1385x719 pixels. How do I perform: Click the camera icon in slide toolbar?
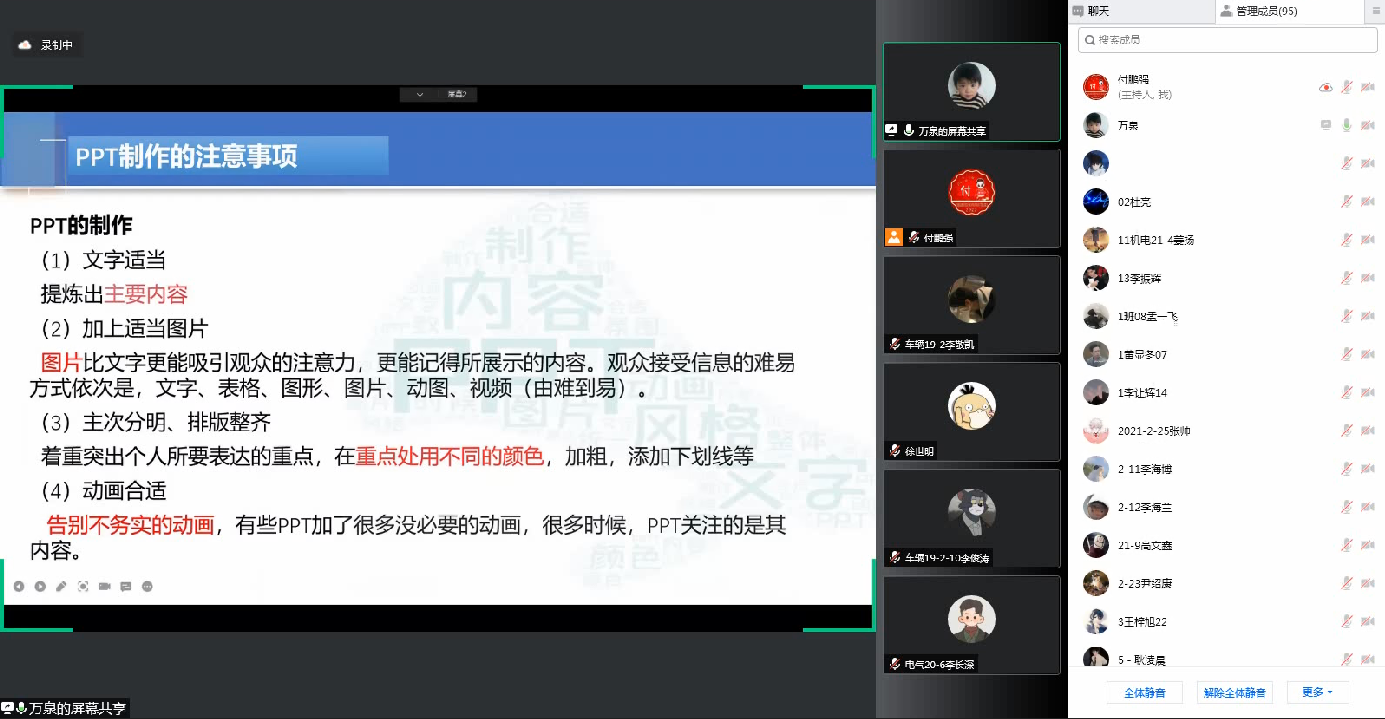[104, 586]
